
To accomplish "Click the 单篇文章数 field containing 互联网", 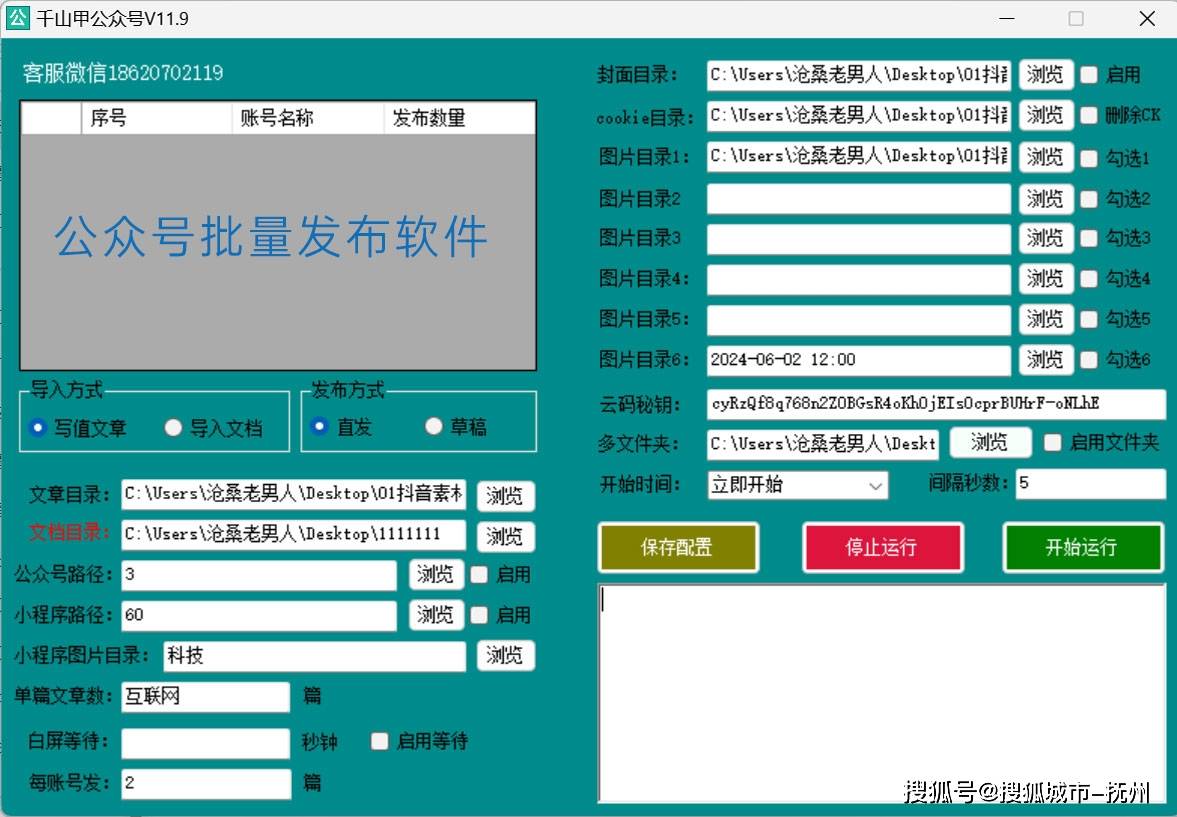I will (x=206, y=697).
